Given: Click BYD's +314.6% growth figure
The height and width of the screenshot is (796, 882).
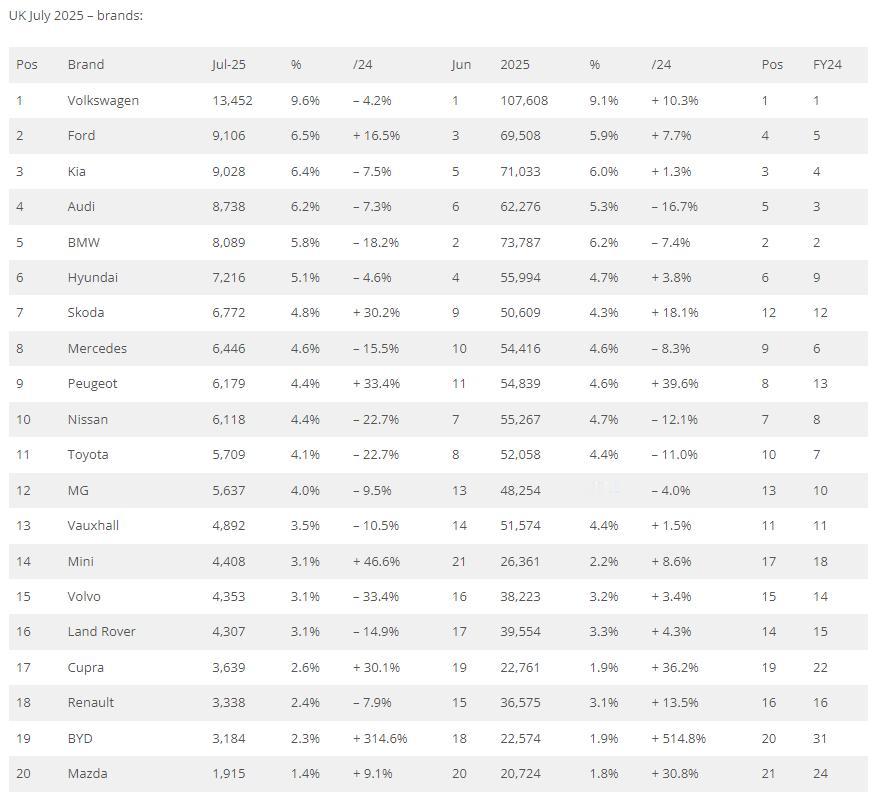Looking at the screenshot, I should pos(380,738).
